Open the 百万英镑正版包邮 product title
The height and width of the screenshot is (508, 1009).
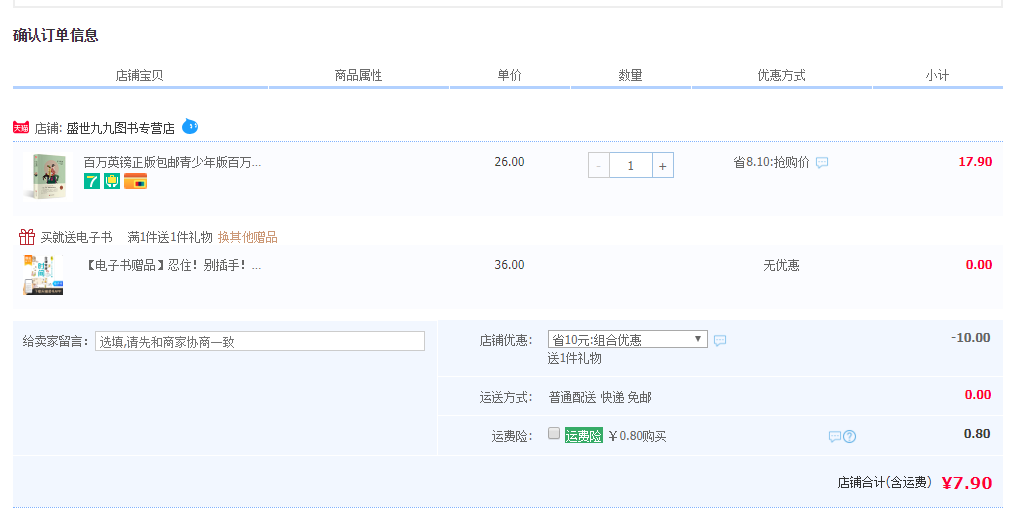coord(172,162)
